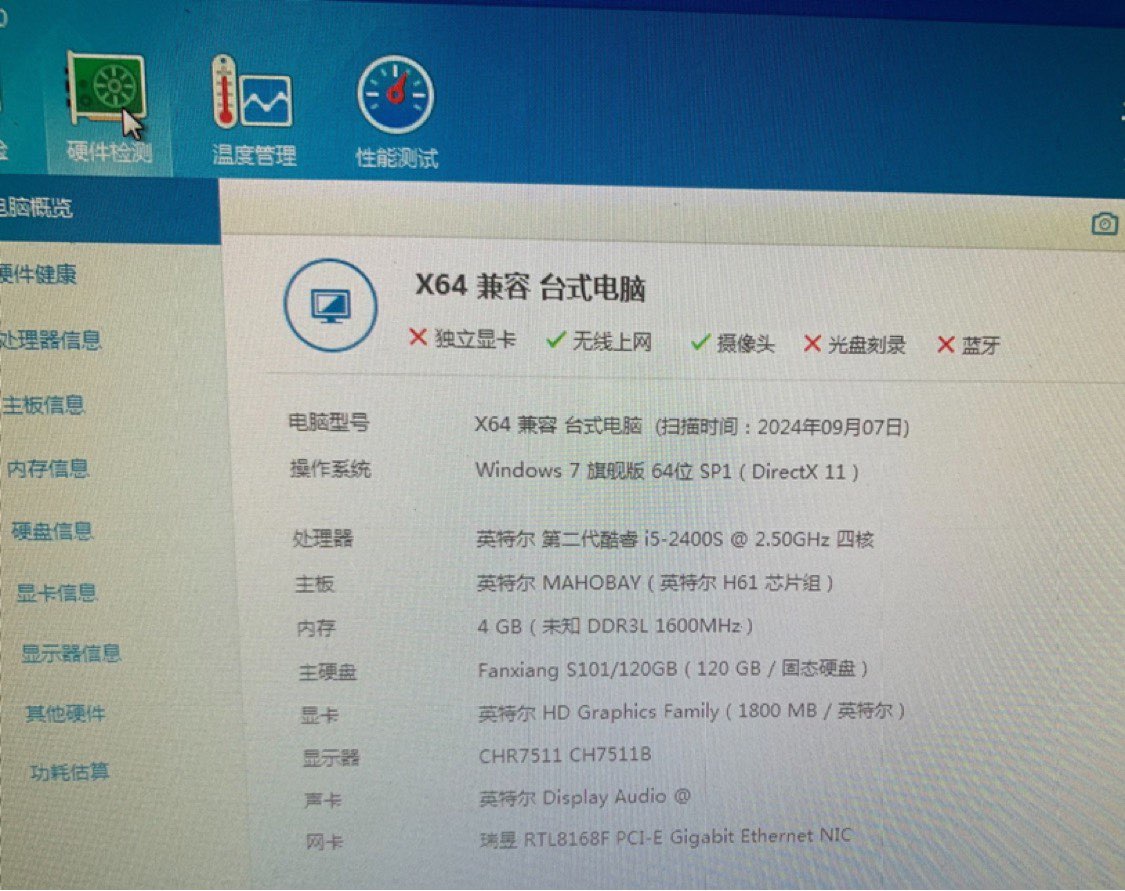Show 显示器信息 details
Screen dimensions: 1125x891
[x=71, y=654]
